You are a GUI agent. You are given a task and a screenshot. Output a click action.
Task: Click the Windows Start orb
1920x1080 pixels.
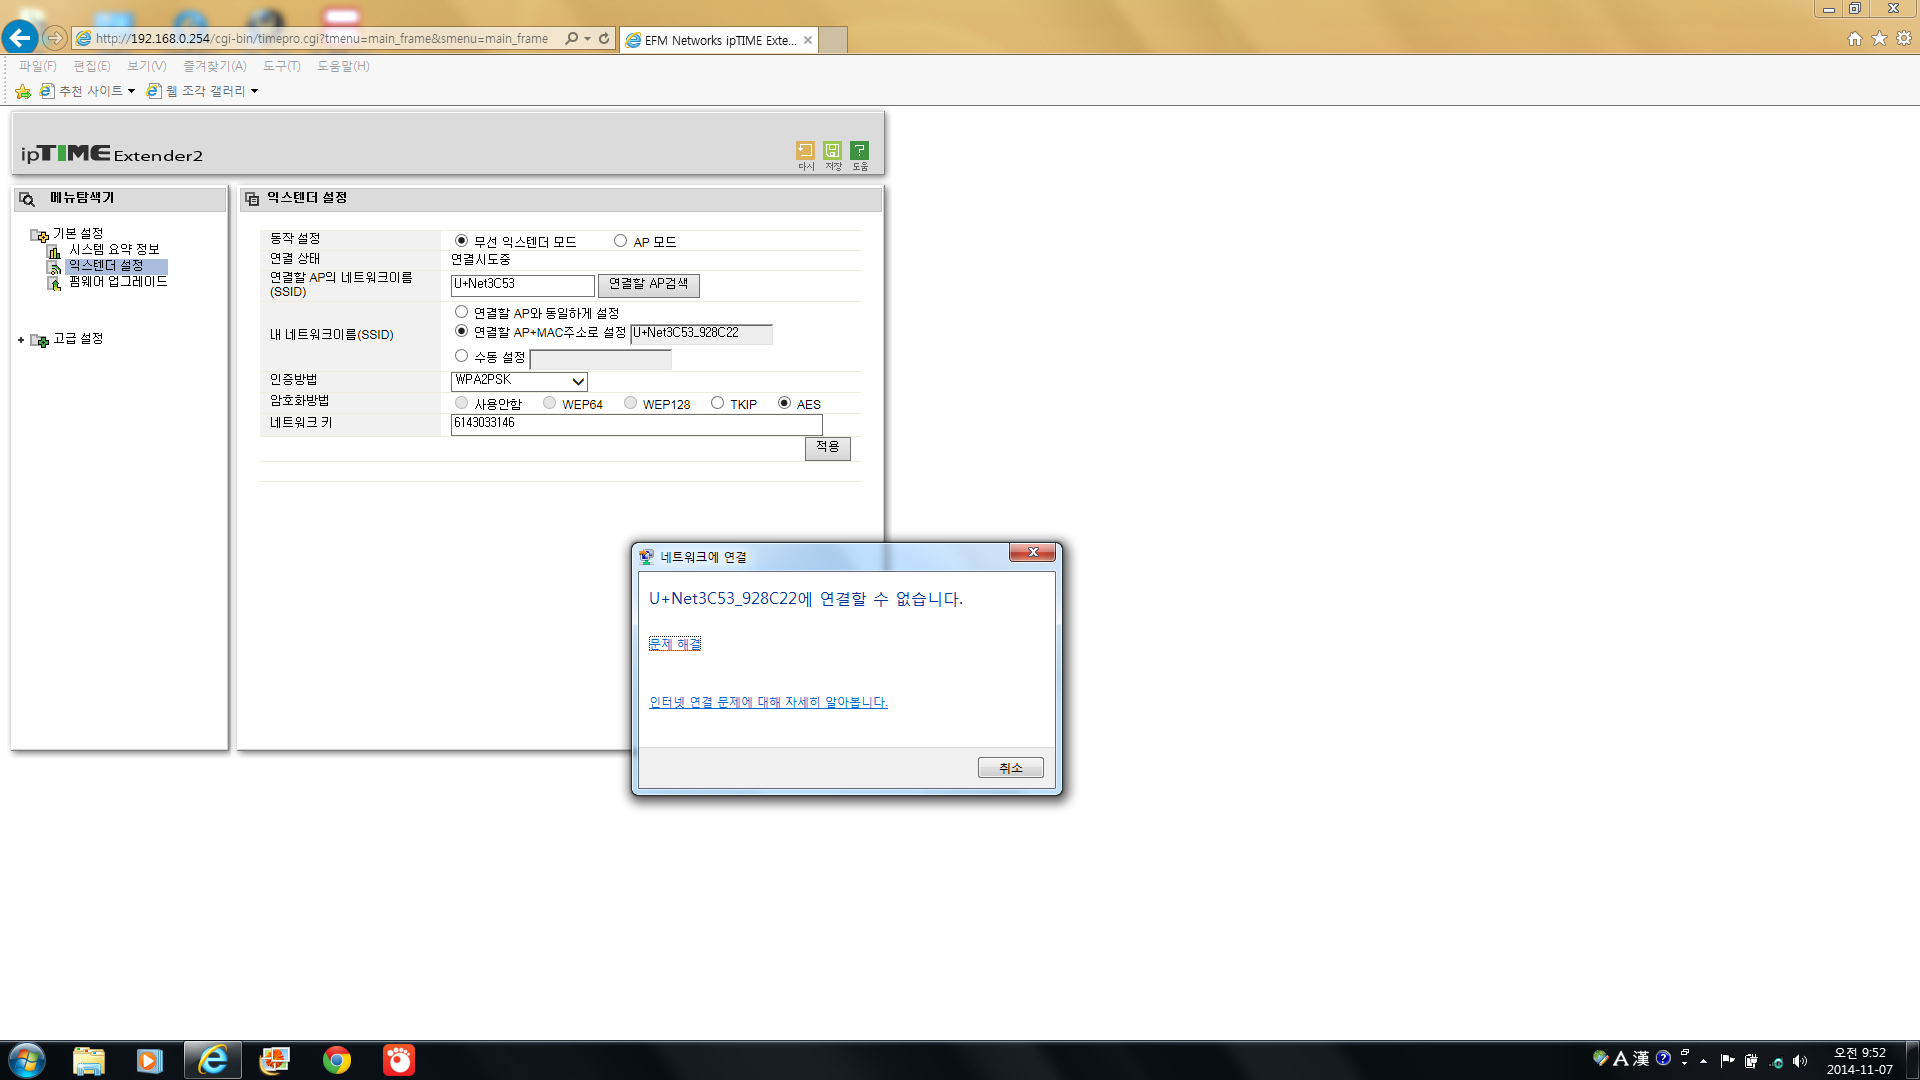(27, 1060)
